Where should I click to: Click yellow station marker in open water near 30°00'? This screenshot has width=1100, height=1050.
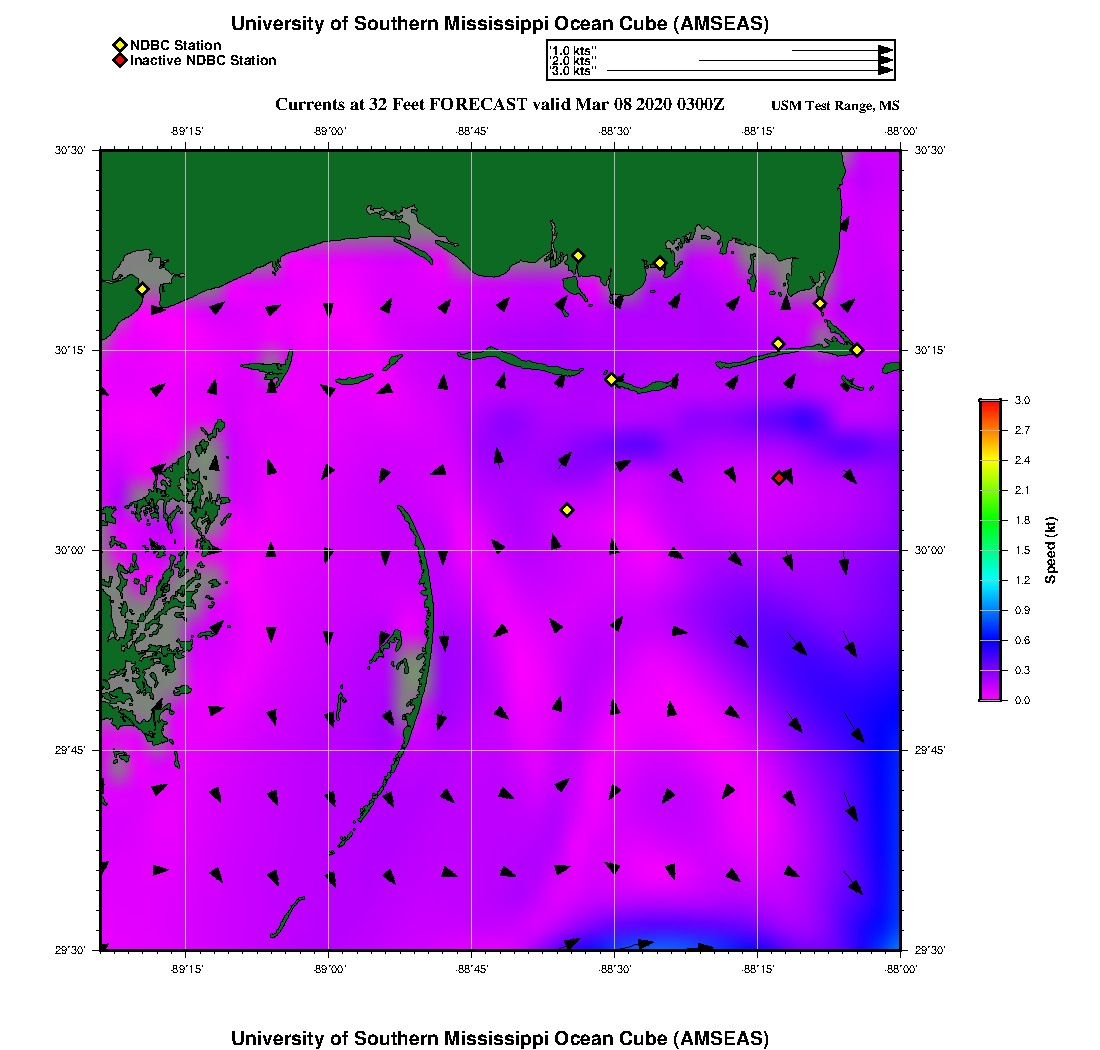(x=567, y=510)
